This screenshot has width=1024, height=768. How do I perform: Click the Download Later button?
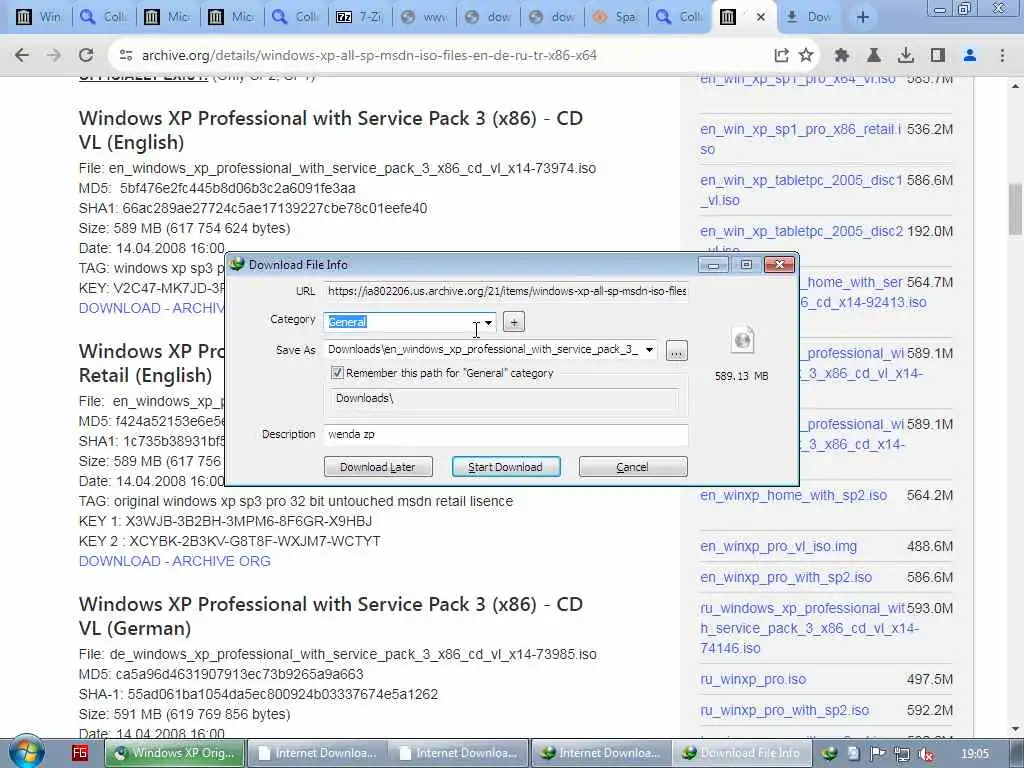(378, 467)
